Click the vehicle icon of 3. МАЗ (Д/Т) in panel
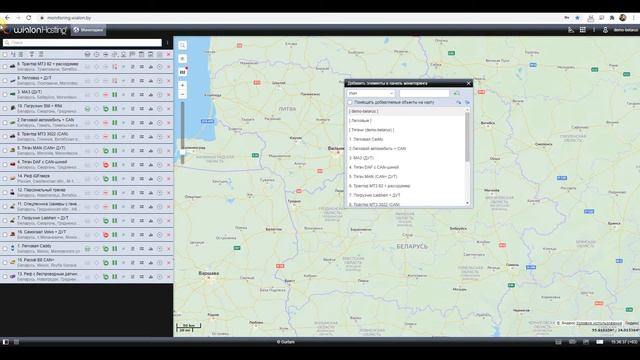The image size is (640, 360). pos(13,94)
